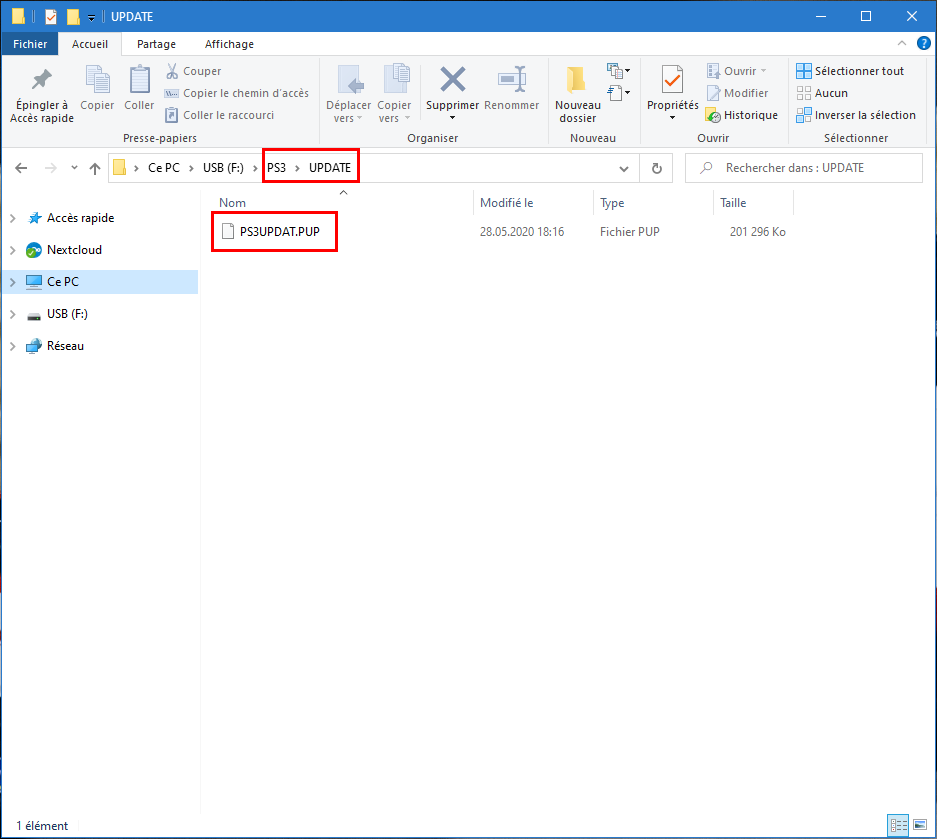Choose Copier le chemin d'accès
Viewport: 937px width, 839px height.
[x=237, y=93]
